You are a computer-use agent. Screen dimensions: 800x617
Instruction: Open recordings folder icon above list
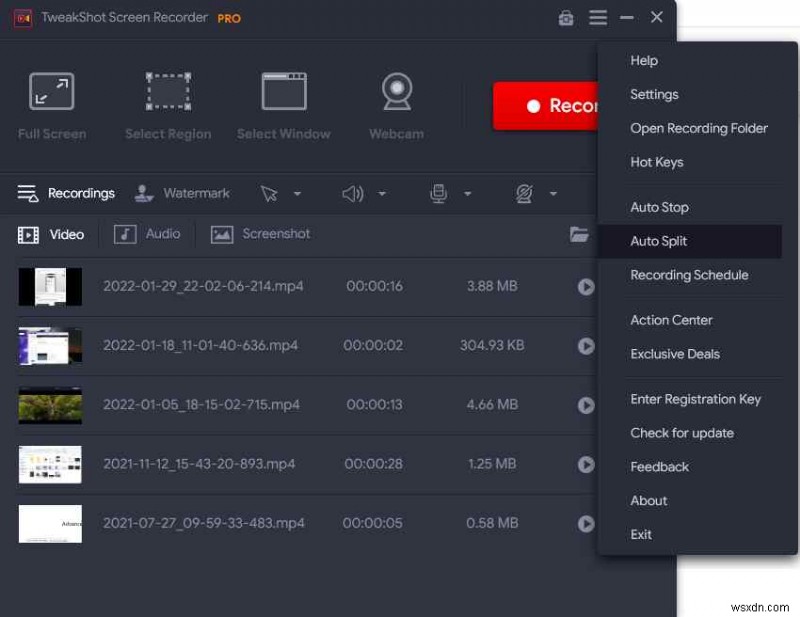[x=579, y=235]
